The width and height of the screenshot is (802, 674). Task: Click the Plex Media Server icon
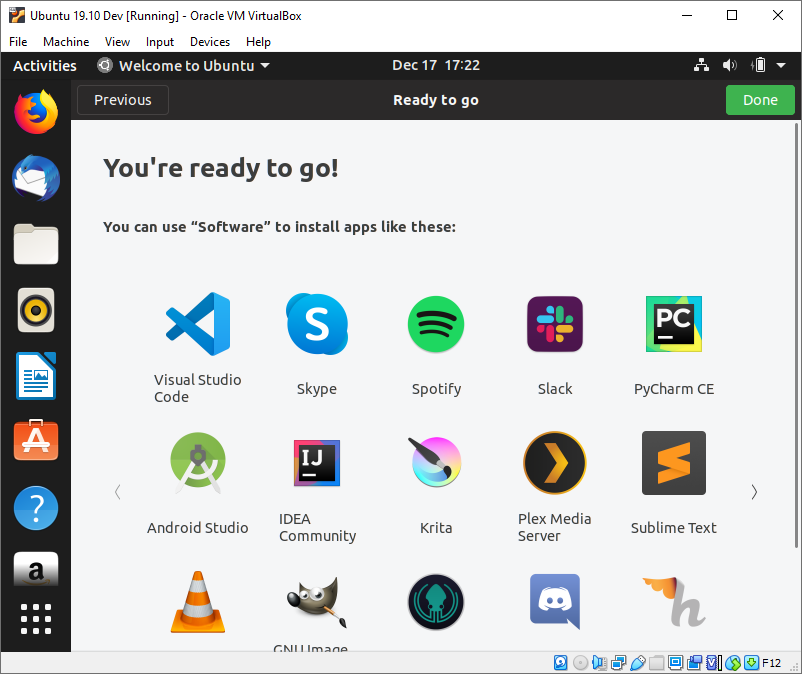(x=555, y=463)
